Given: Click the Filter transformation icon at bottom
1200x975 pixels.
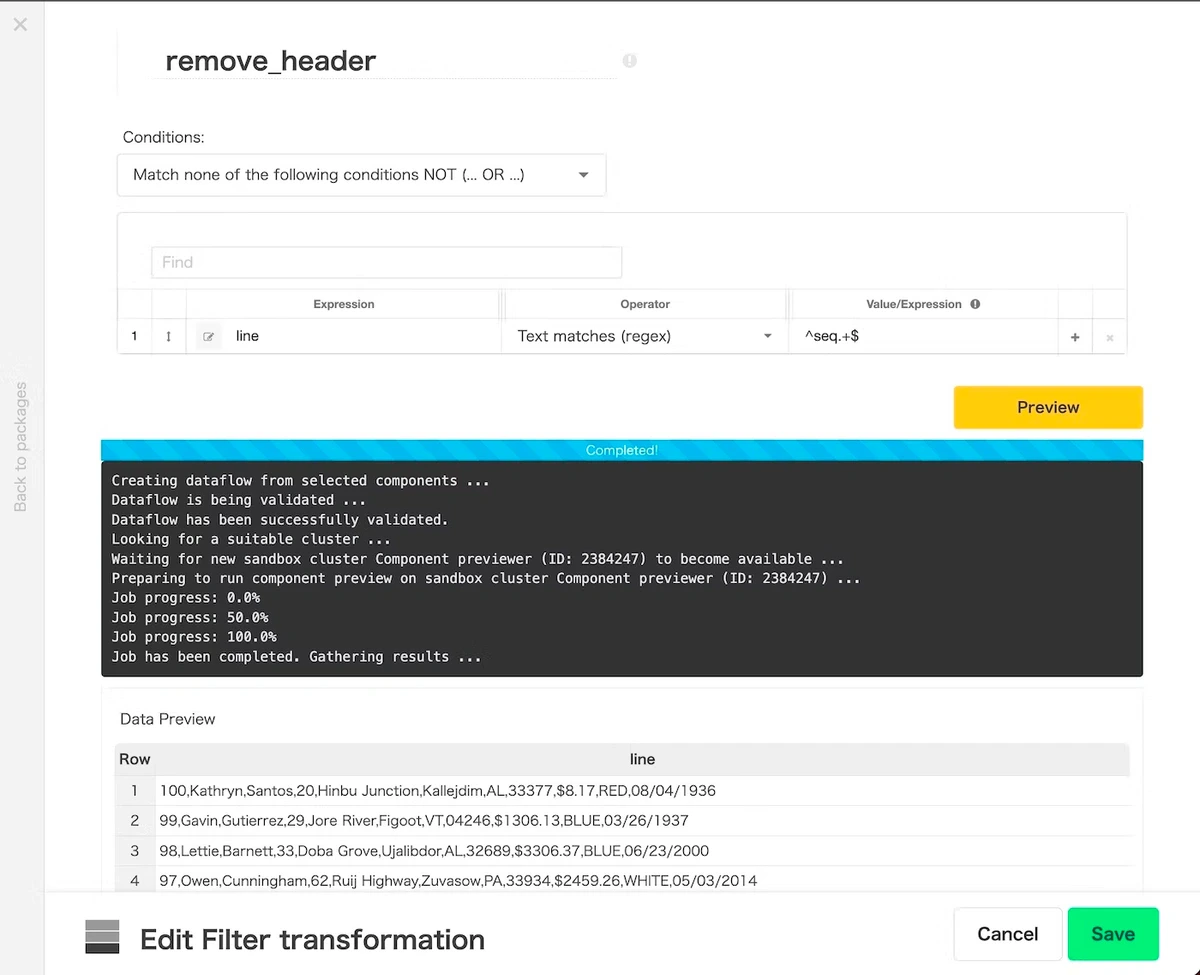Looking at the screenshot, I should (102, 937).
